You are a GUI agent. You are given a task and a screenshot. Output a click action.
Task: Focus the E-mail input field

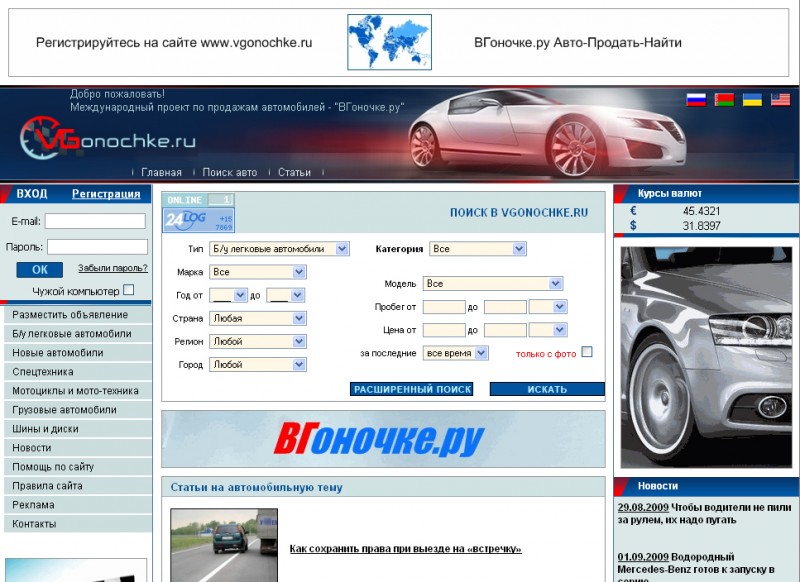tap(95, 221)
